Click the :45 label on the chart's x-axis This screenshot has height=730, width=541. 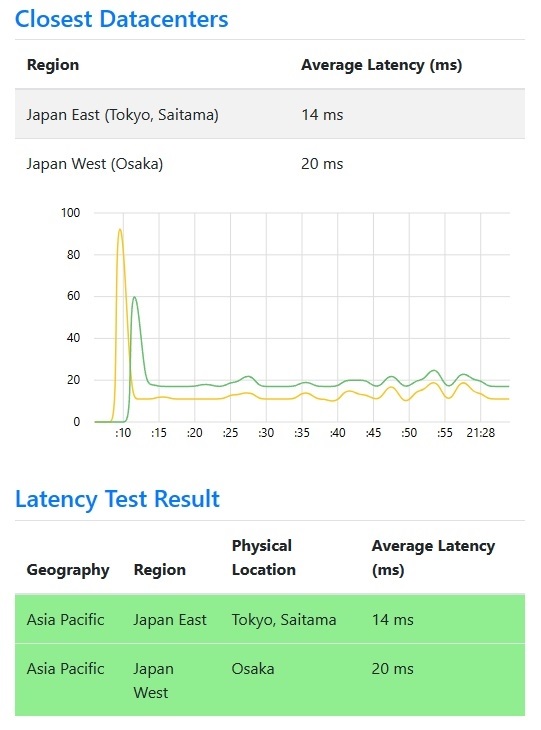[x=373, y=433]
